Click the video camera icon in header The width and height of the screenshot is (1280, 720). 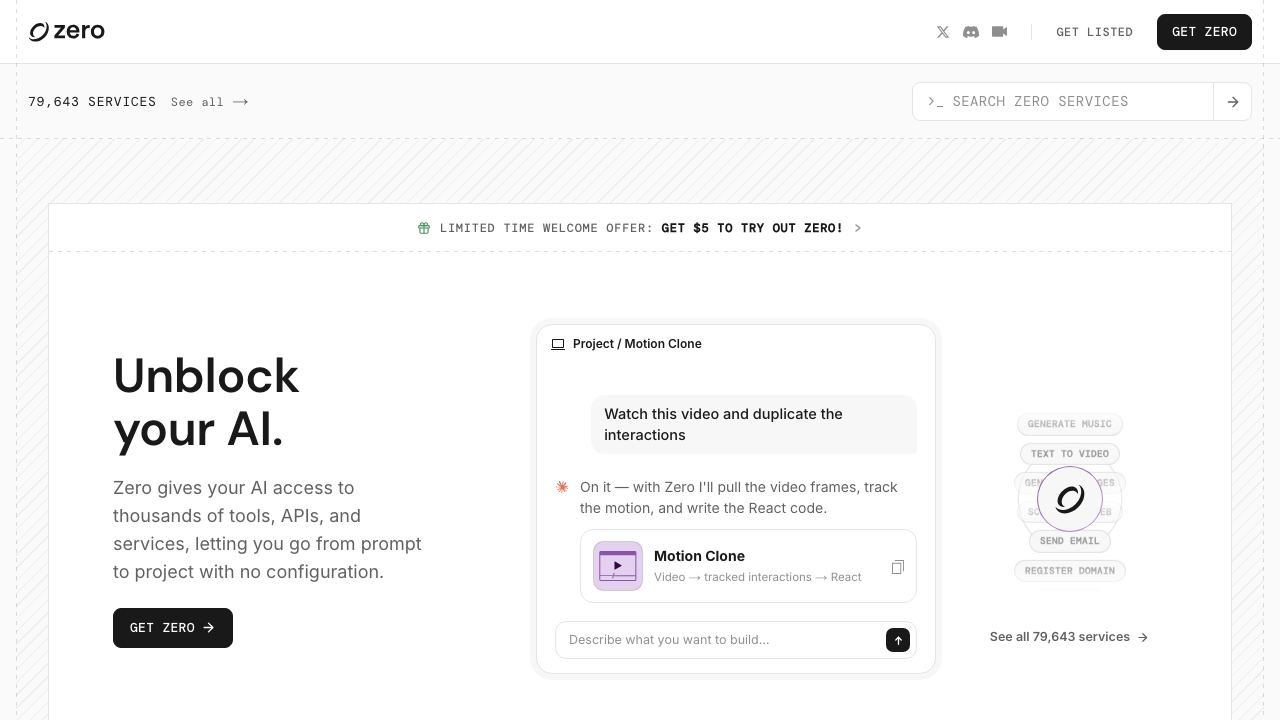pos(999,32)
